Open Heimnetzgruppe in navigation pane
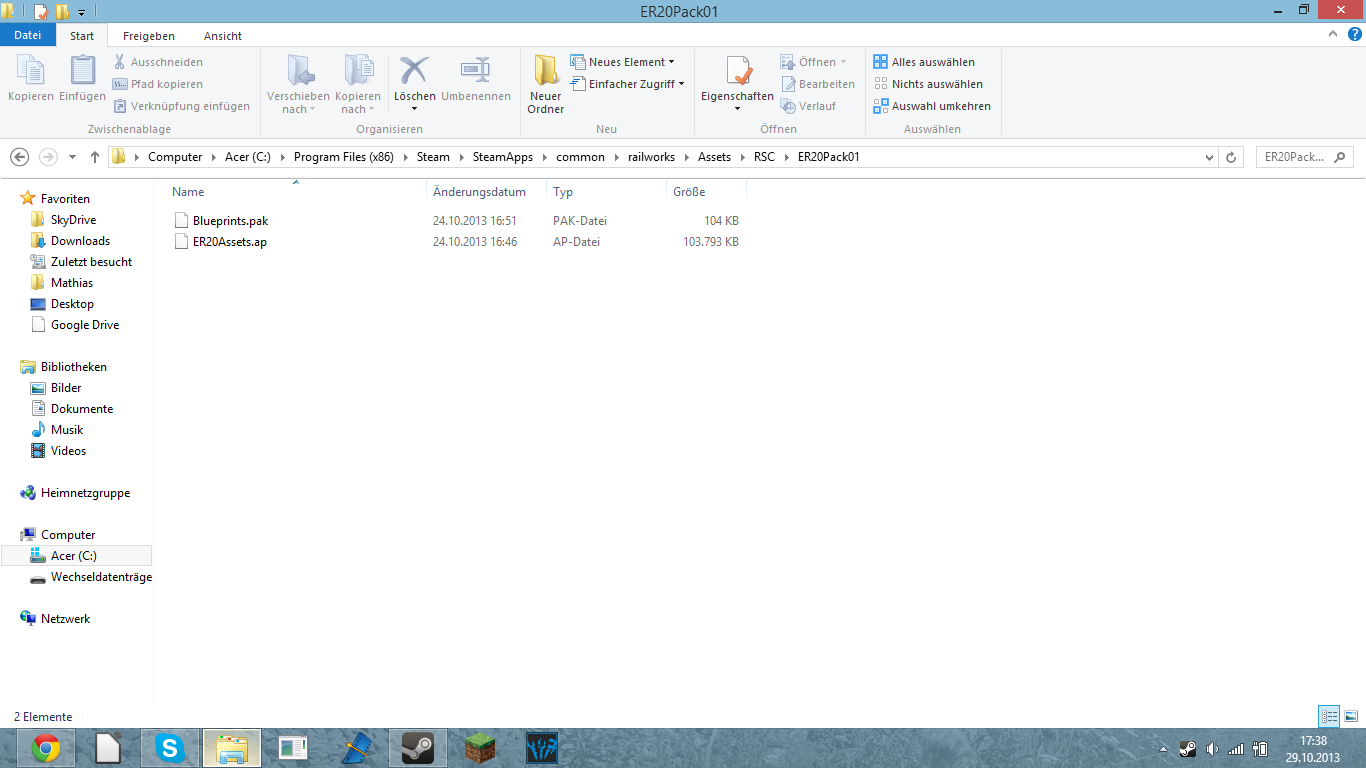 pos(85,493)
